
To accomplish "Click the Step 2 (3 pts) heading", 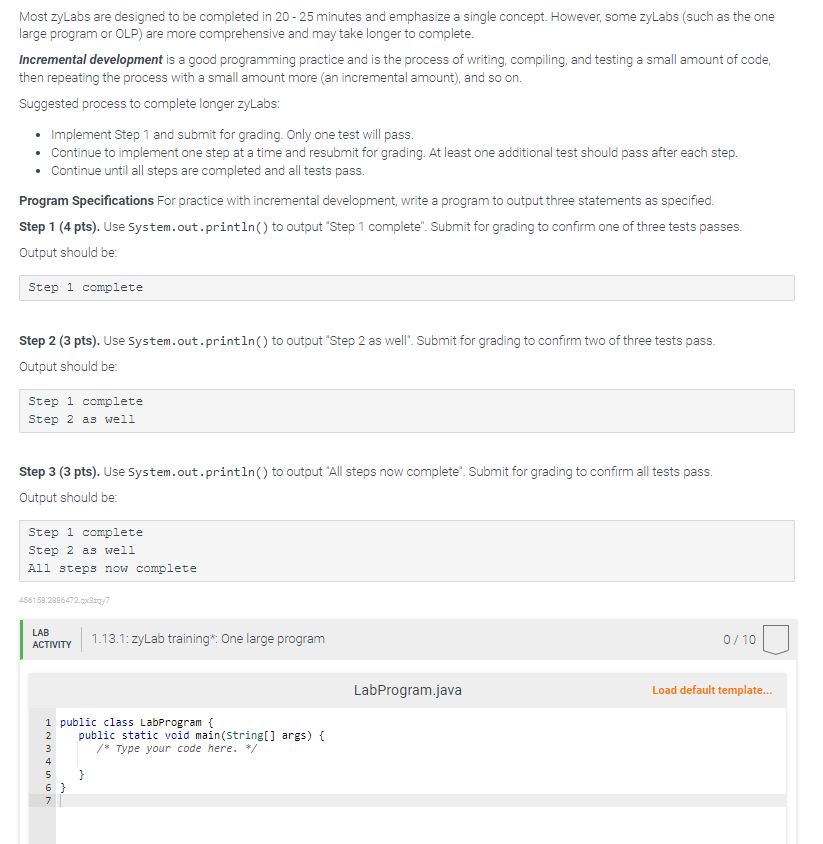I will [x=59, y=341].
